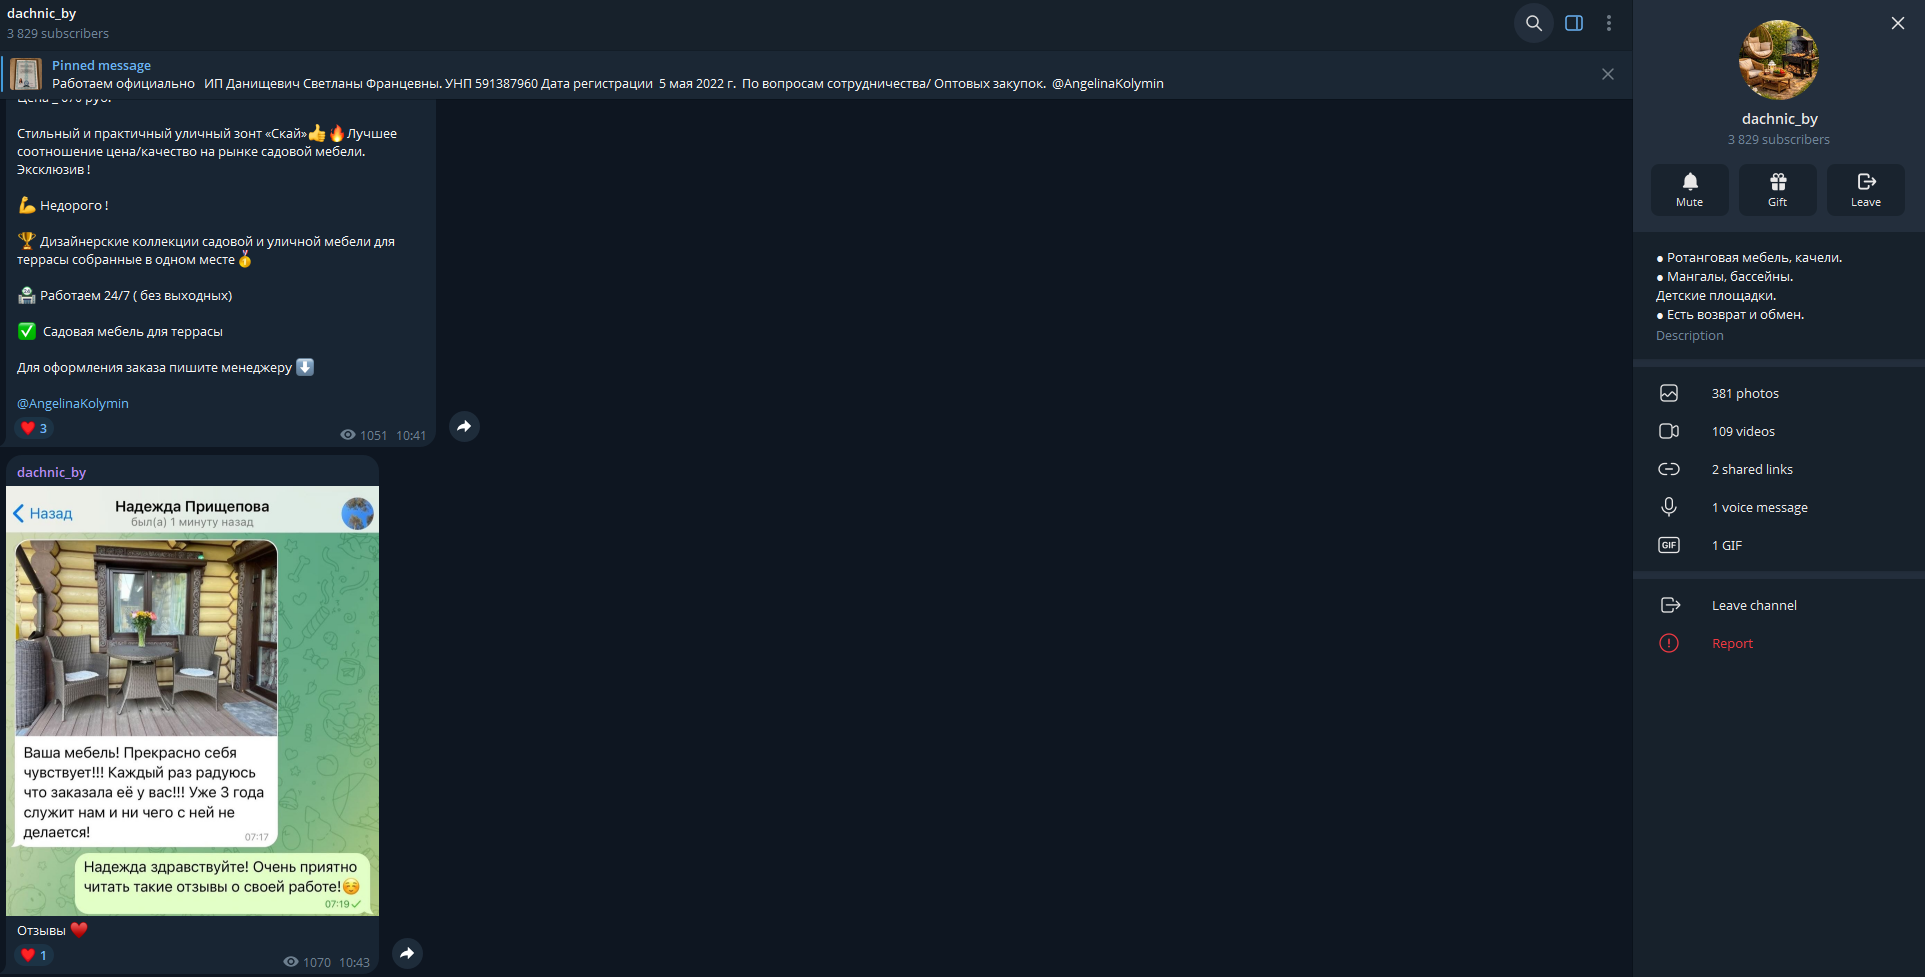Image resolution: width=1925 pixels, height=977 pixels.
Task: Click the microphone voice message icon
Action: (x=1669, y=507)
